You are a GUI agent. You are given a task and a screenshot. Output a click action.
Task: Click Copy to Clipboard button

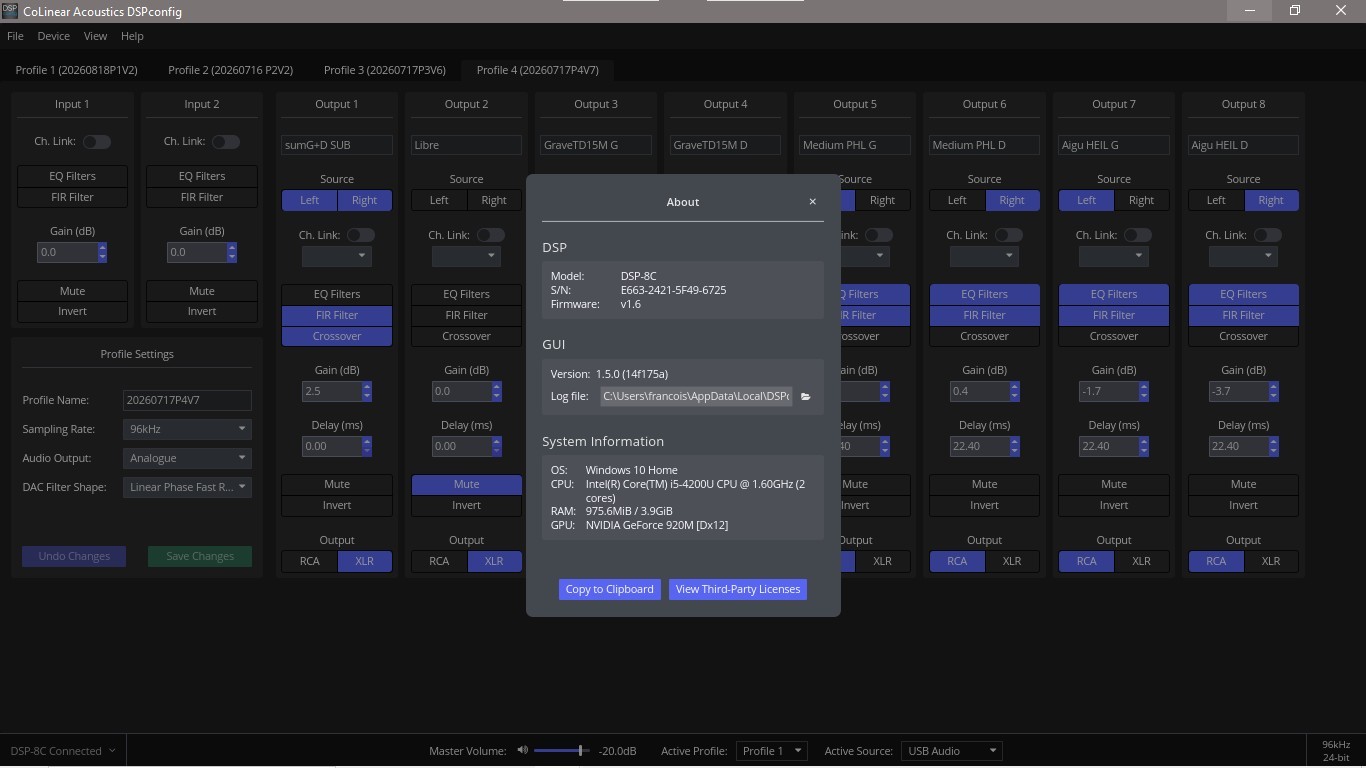(609, 589)
